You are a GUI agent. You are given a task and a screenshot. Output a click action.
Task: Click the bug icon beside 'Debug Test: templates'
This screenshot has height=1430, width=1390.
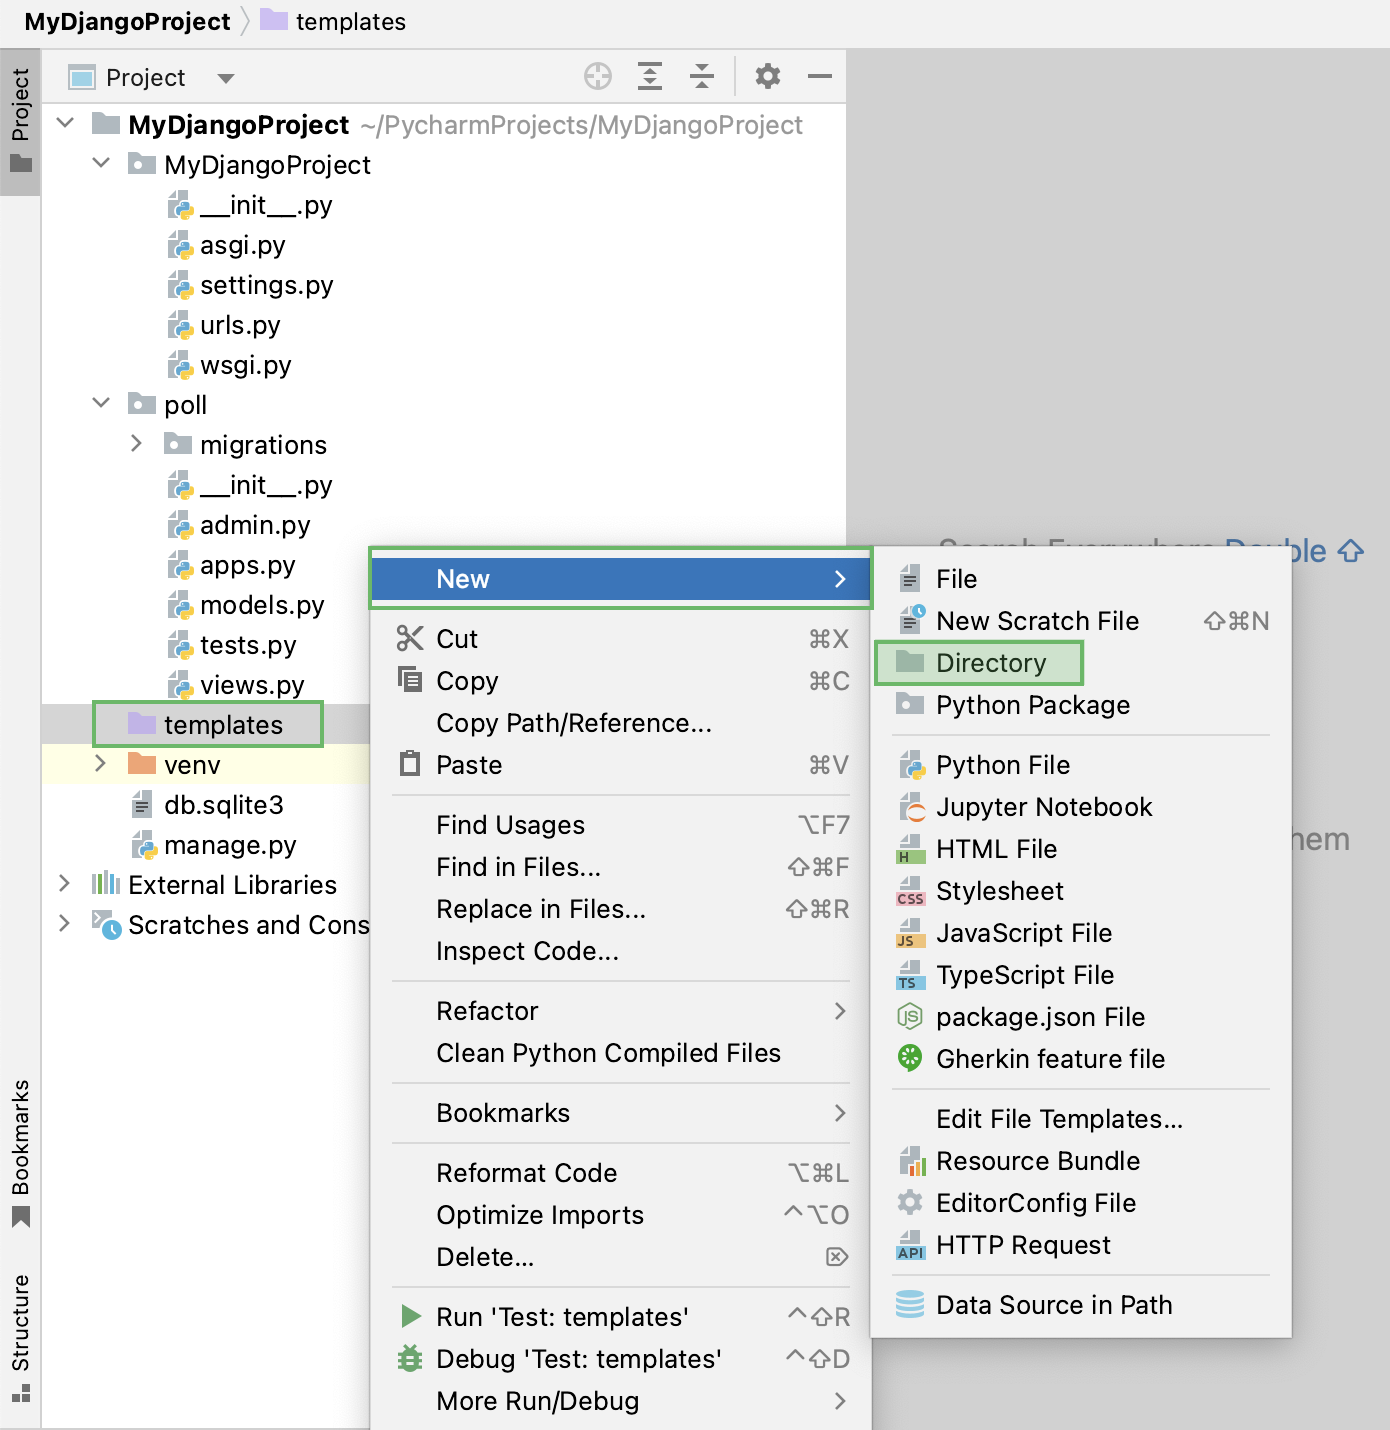click(410, 1359)
